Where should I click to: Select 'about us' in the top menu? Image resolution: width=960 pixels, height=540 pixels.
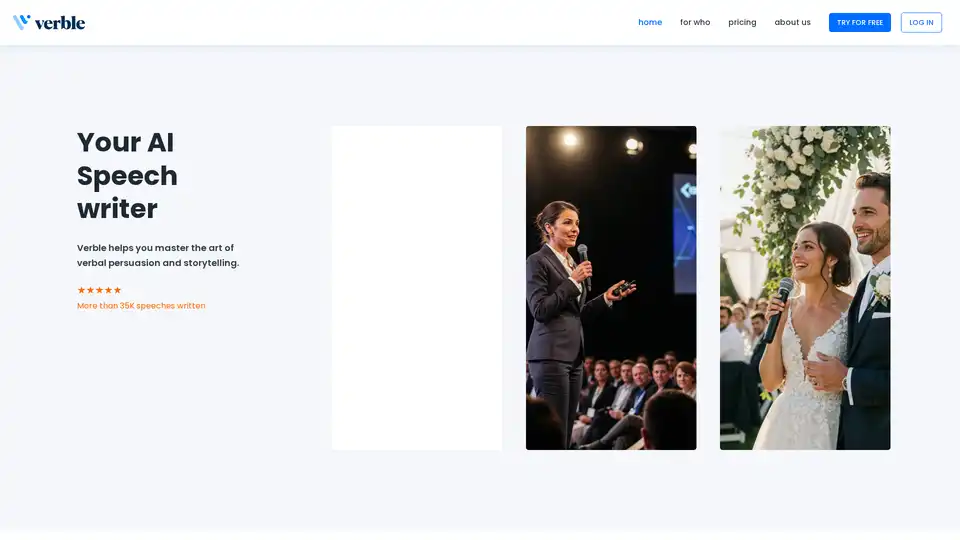coord(792,22)
